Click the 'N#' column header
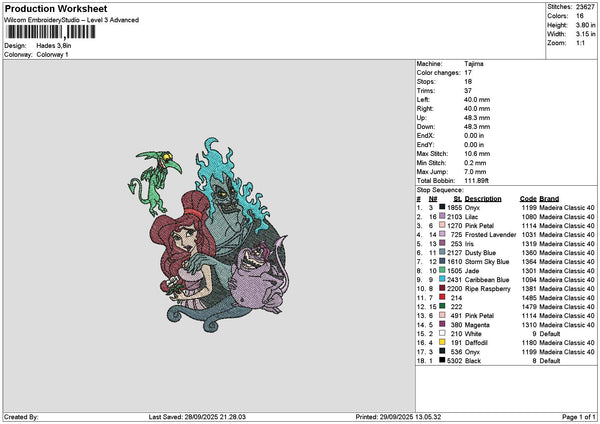 433,199
